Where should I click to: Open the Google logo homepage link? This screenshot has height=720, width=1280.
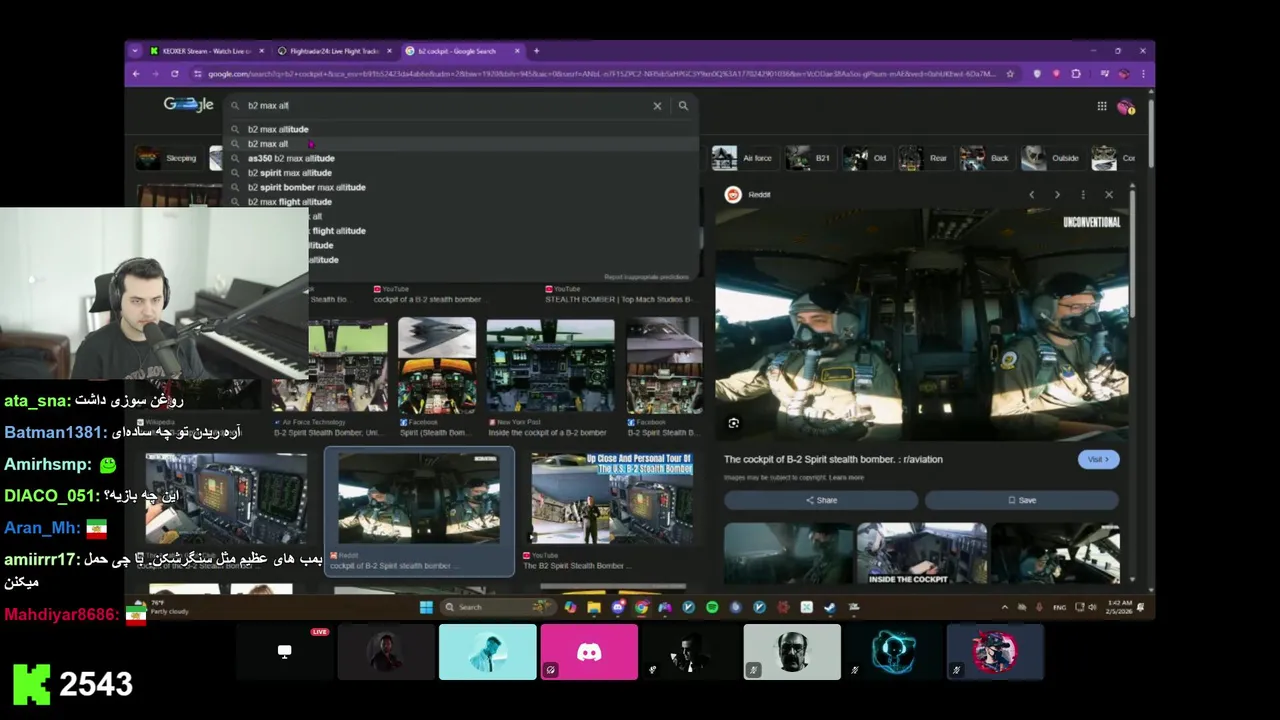(x=188, y=105)
